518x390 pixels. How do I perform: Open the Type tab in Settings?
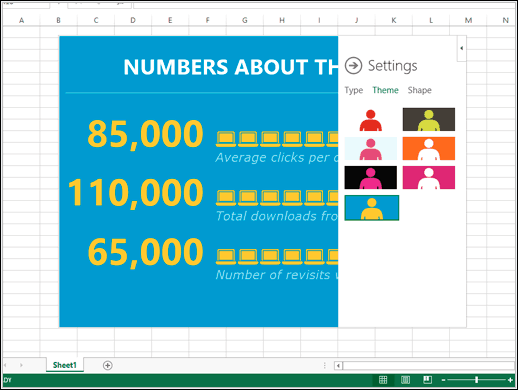pyautogui.click(x=354, y=90)
